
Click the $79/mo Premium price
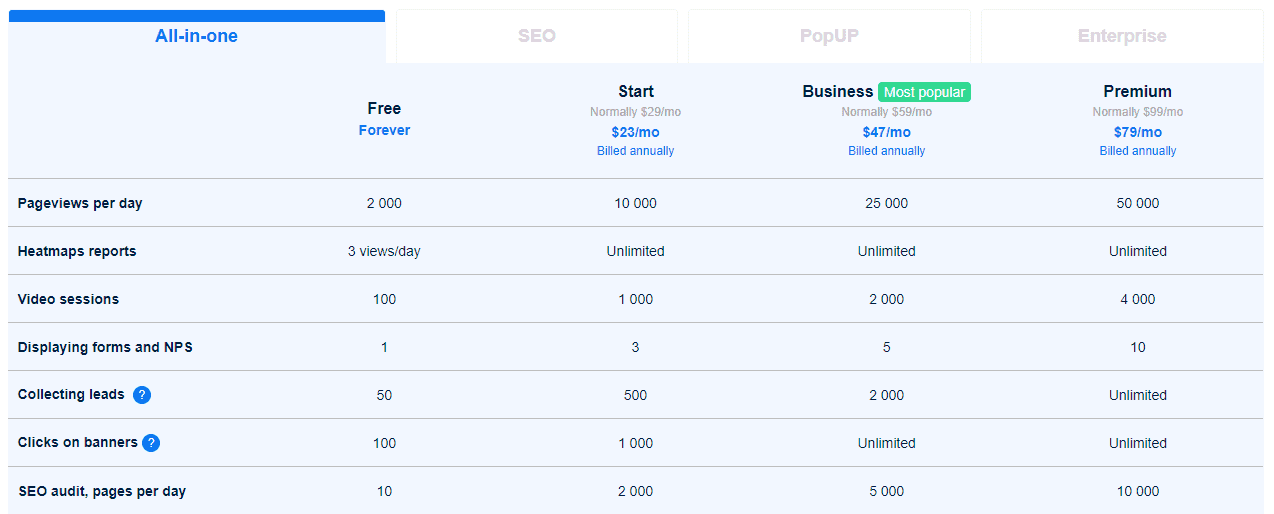[x=1138, y=132]
